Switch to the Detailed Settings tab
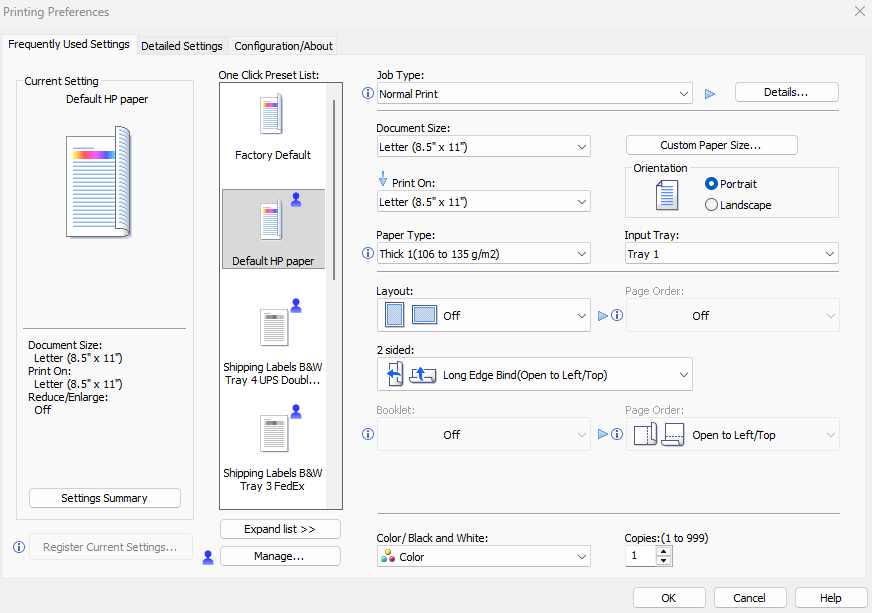 point(182,45)
